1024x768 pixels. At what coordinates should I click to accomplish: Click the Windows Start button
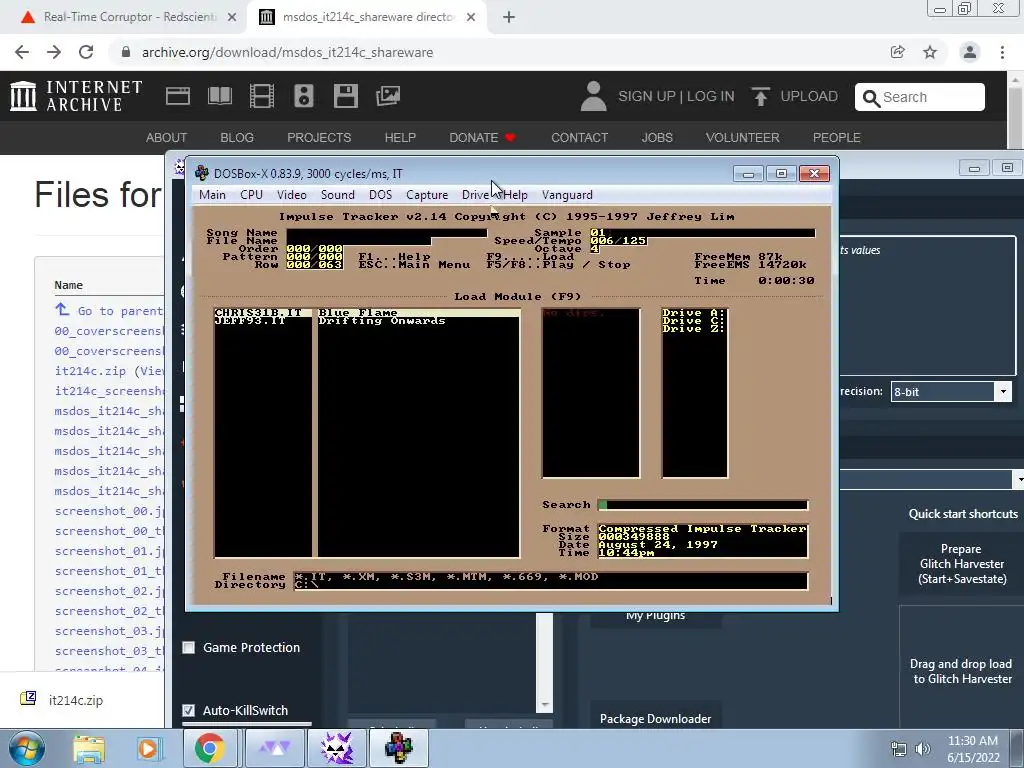pyautogui.click(x=26, y=748)
